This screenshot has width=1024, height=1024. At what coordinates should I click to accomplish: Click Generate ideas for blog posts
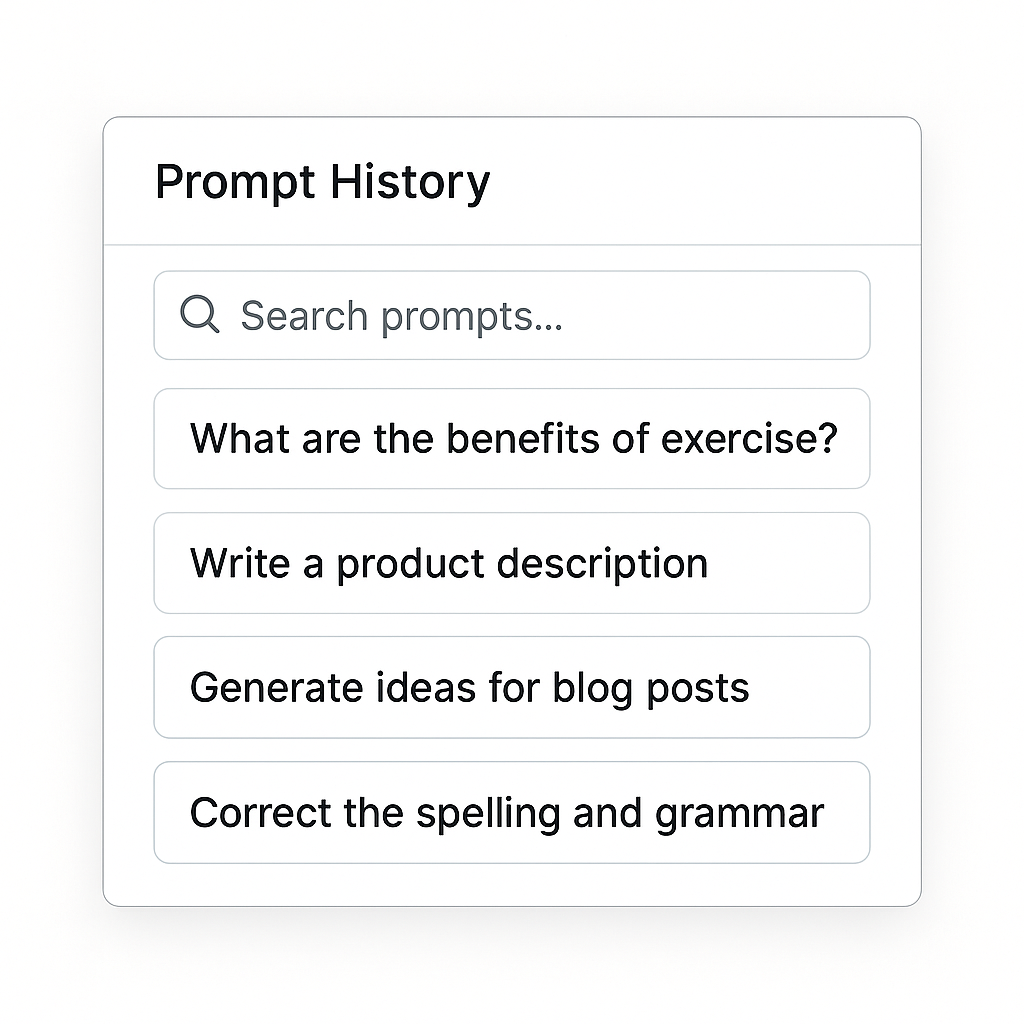coord(512,687)
